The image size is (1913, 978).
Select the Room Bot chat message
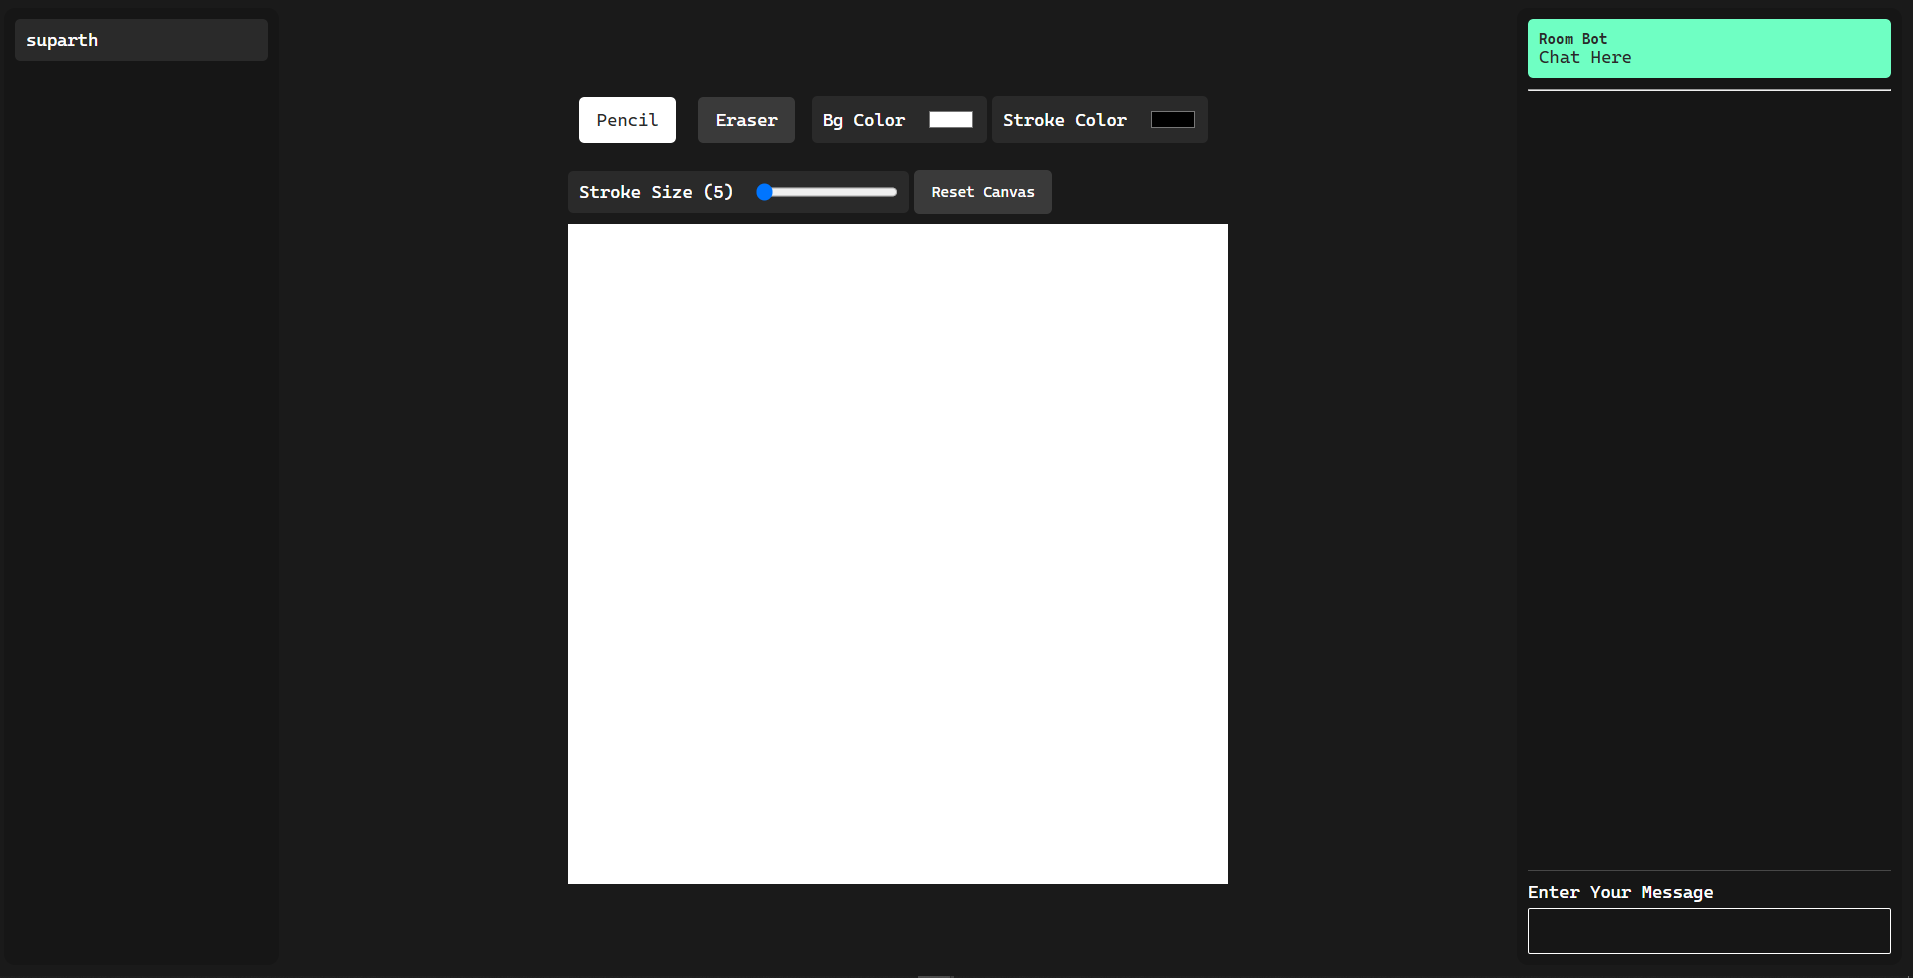point(1709,48)
